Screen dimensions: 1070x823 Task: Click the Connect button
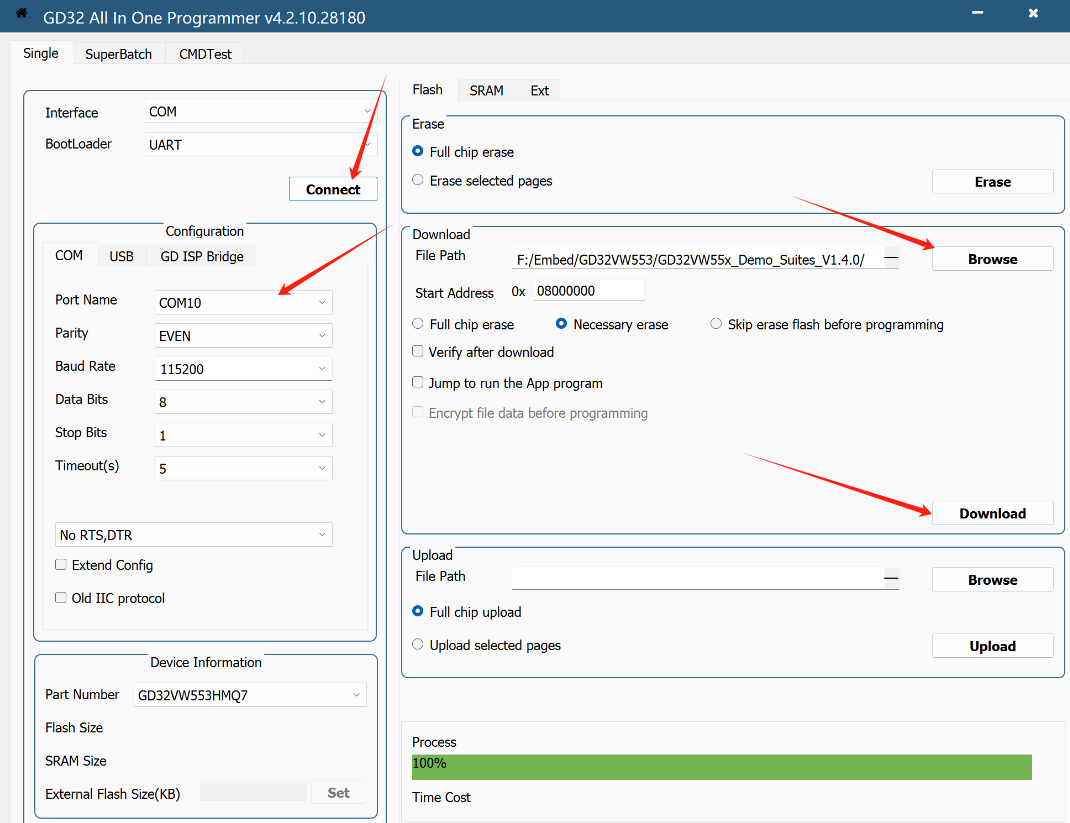[x=333, y=189]
